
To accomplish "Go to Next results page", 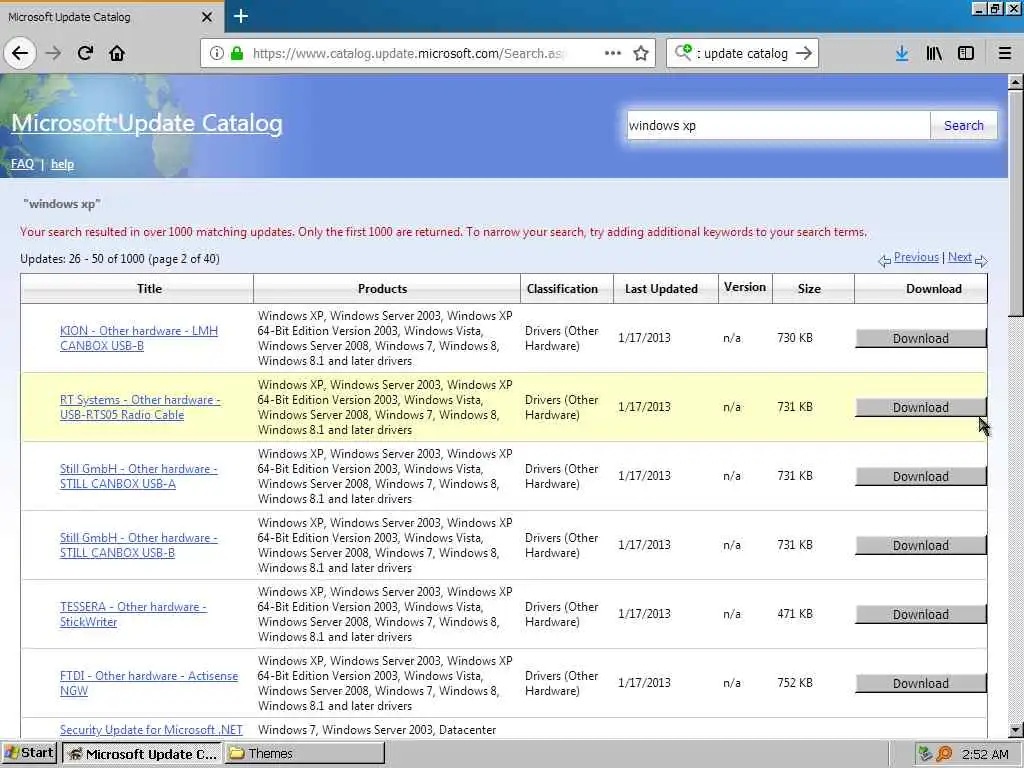I will 959,257.
